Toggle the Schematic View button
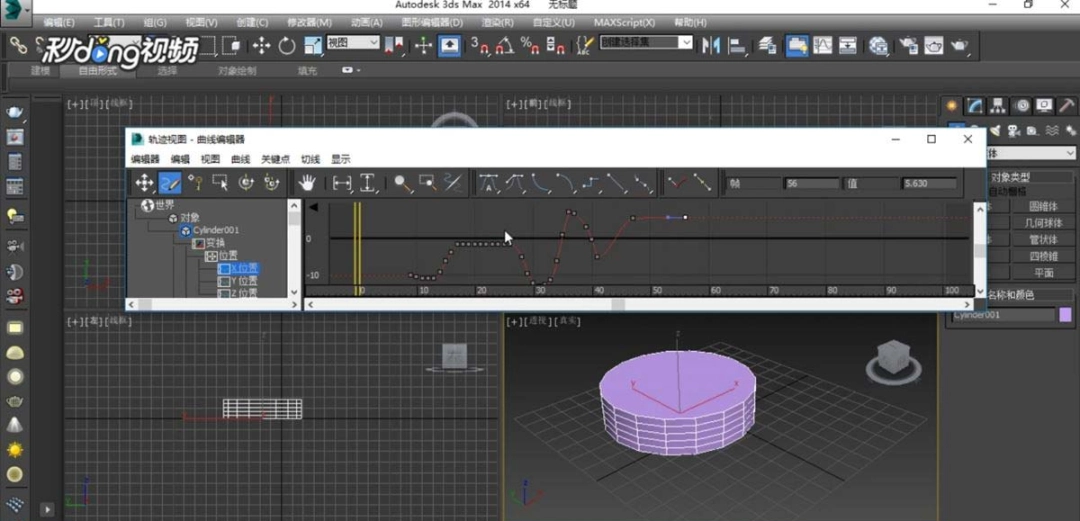Screen dimensions: 1080x521 pyautogui.click(x=848, y=46)
